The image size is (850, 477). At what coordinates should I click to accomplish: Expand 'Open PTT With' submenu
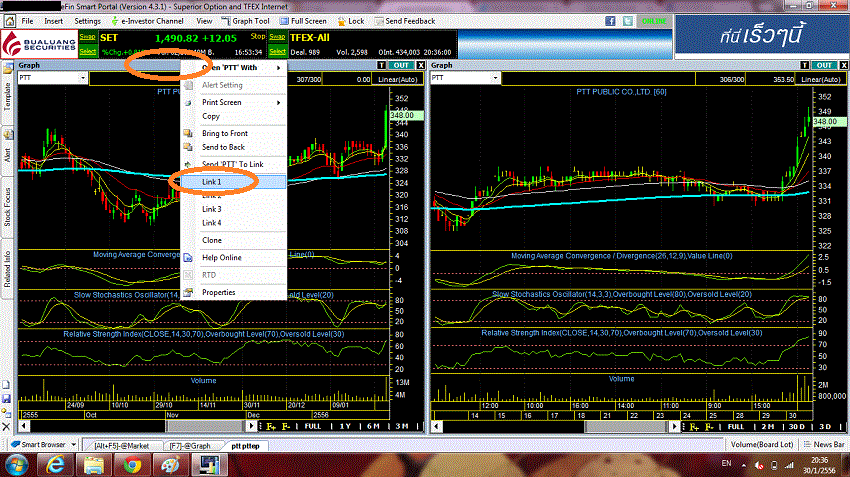(x=234, y=68)
